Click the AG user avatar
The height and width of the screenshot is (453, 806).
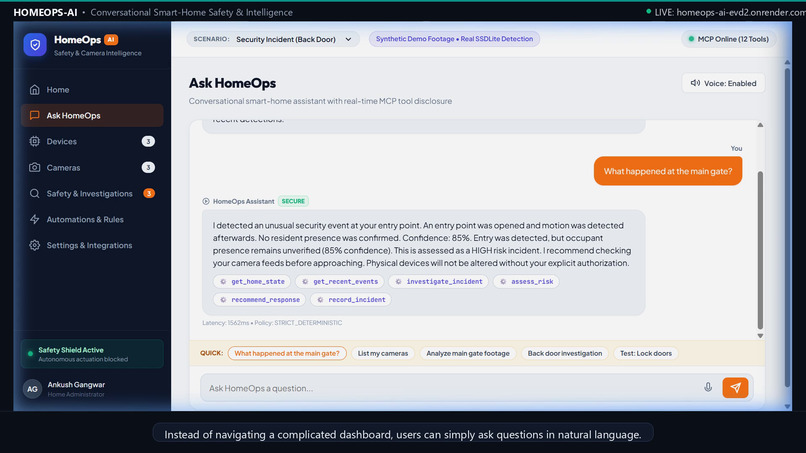(32, 389)
